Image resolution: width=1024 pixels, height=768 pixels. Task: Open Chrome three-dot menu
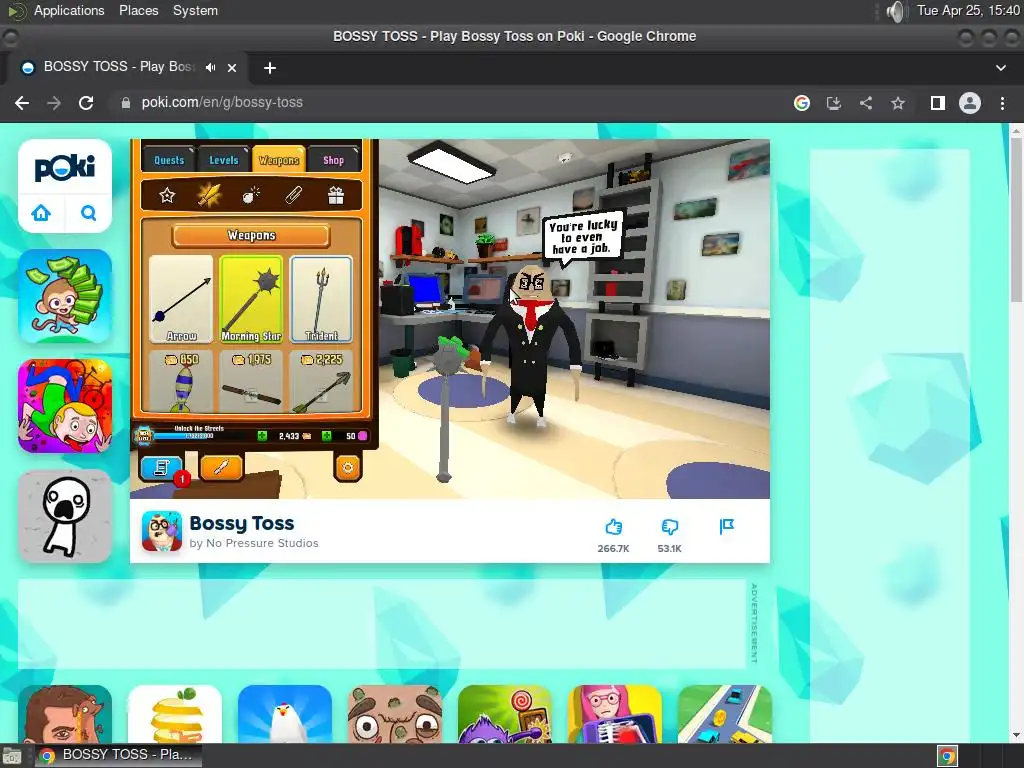(x=1002, y=103)
